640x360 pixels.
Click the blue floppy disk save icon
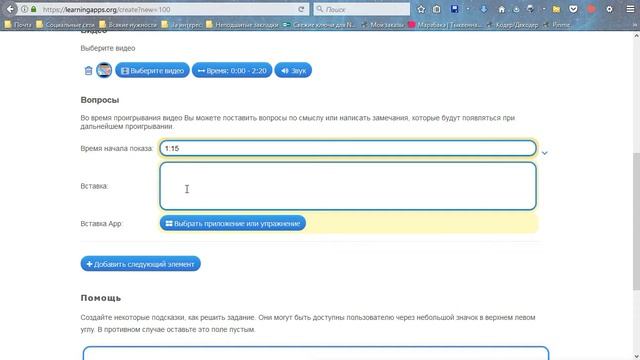454,9
